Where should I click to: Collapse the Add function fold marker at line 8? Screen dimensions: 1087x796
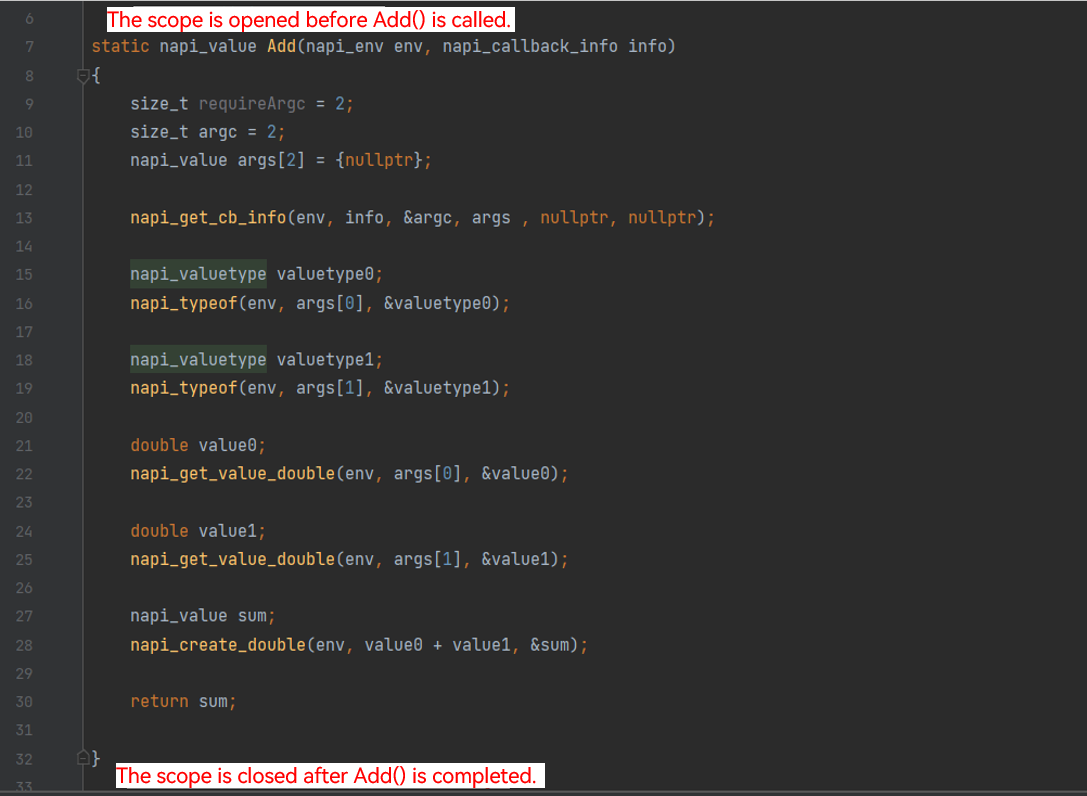pyautogui.click(x=83, y=76)
